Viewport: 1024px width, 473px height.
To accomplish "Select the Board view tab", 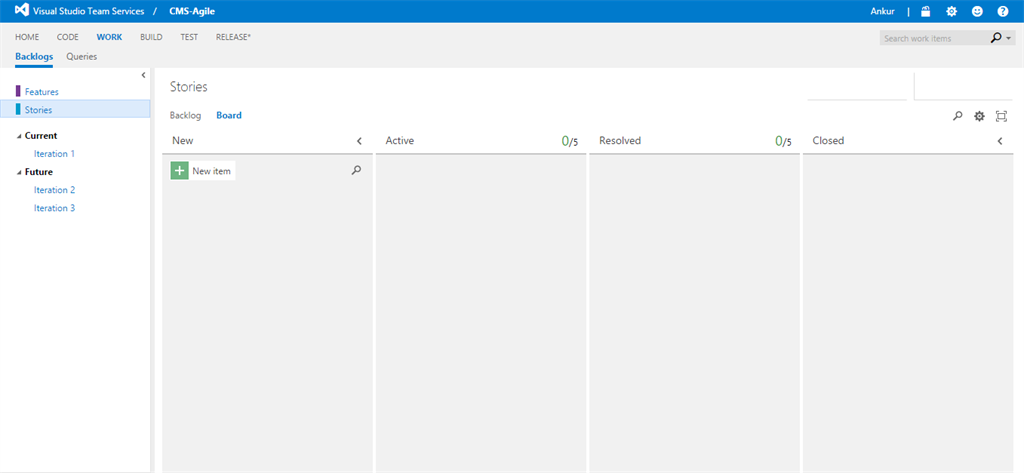I will pyautogui.click(x=229, y=116).
